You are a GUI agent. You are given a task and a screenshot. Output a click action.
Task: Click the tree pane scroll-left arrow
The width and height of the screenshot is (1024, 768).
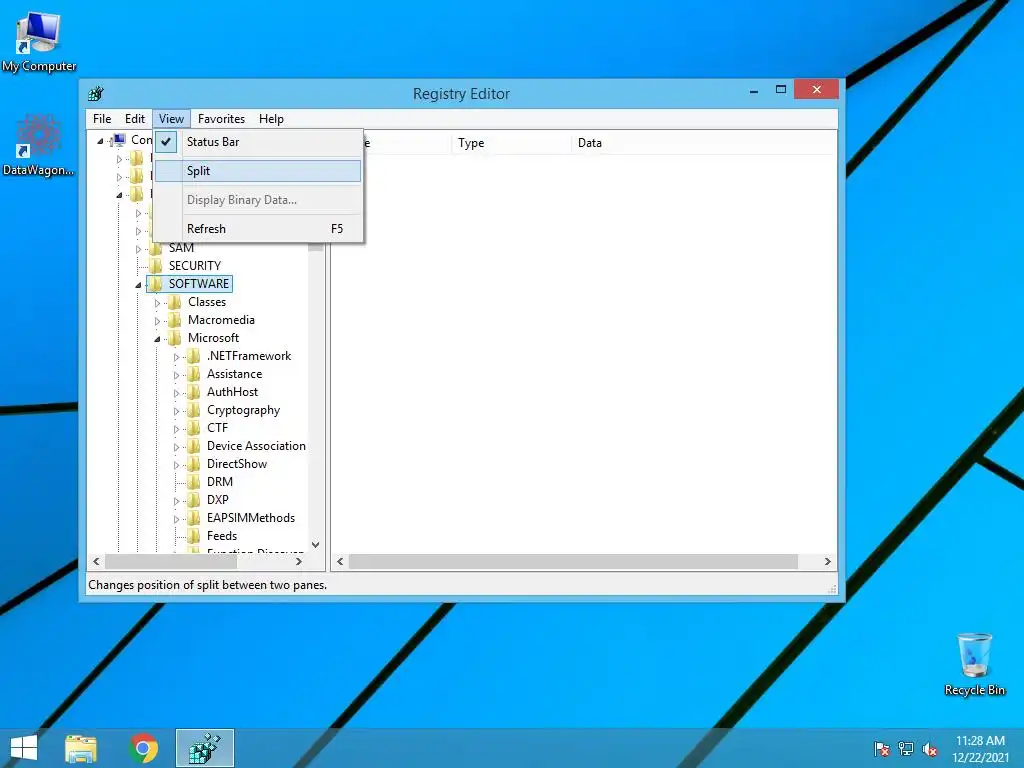pyautogui.click(x=97, y=562)
